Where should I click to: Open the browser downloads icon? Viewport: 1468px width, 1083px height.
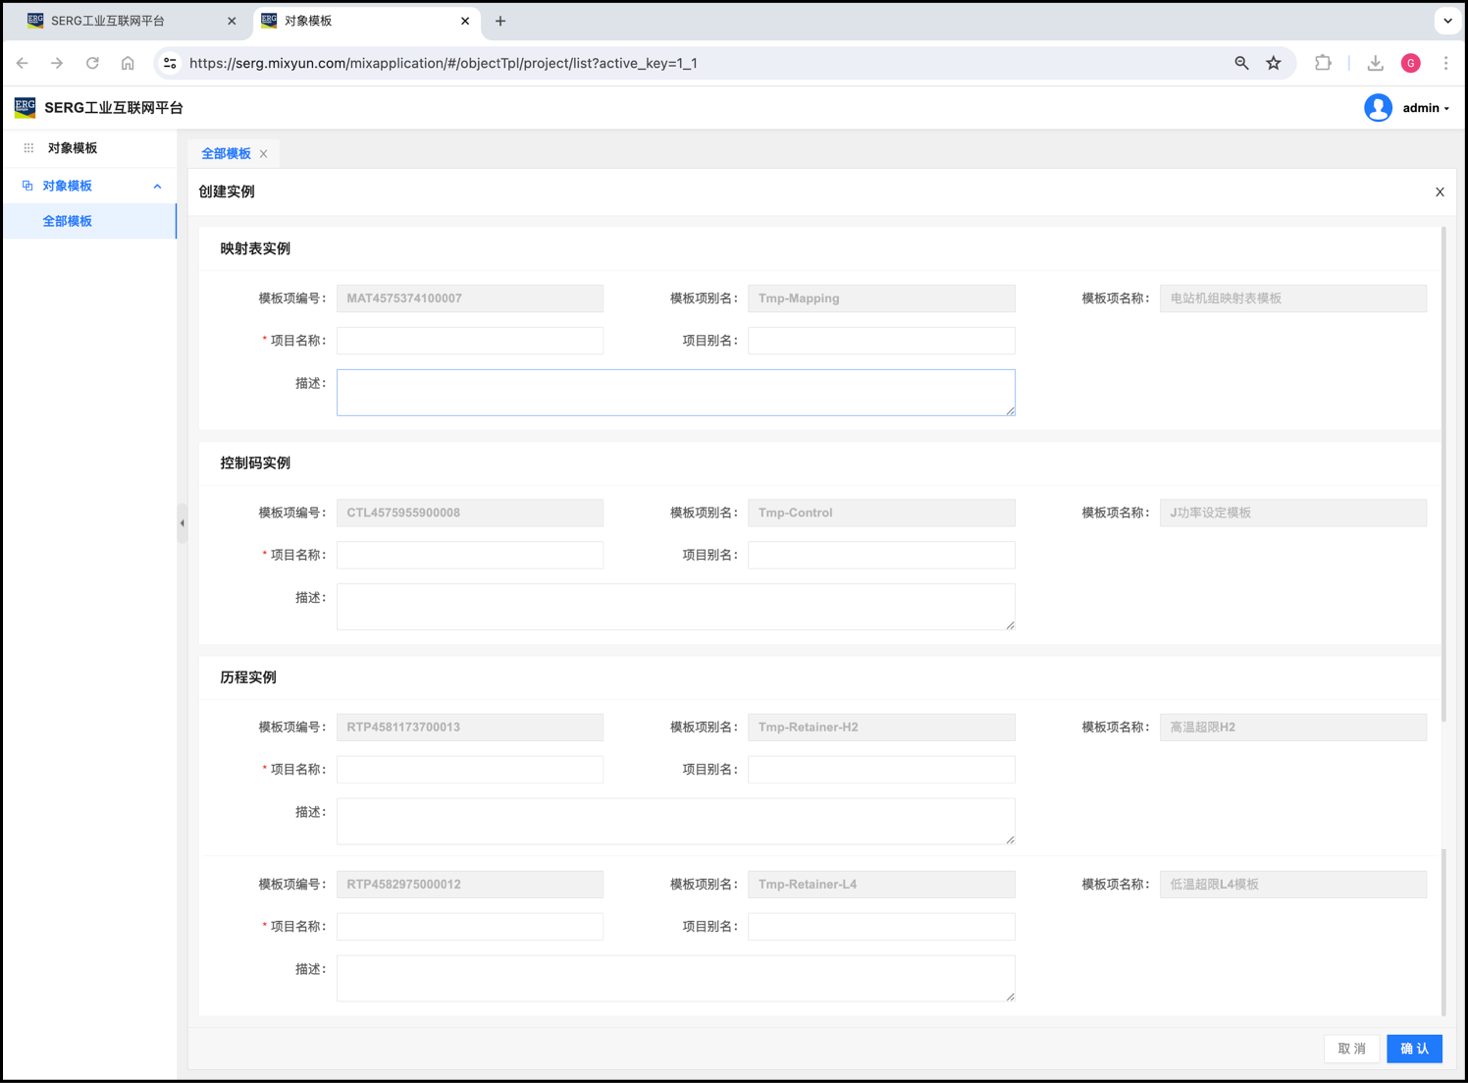(1375, 63)
